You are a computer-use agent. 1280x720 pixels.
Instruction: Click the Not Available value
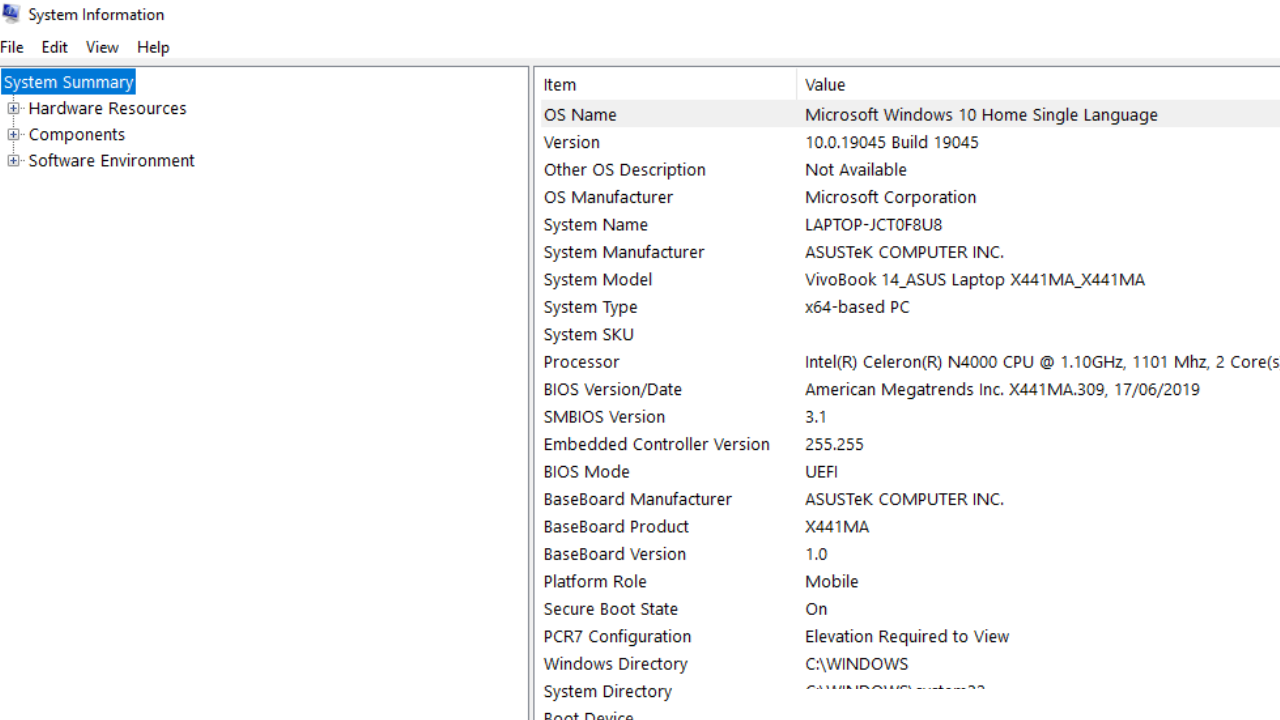pyautogui.click(x=856, y=170)
